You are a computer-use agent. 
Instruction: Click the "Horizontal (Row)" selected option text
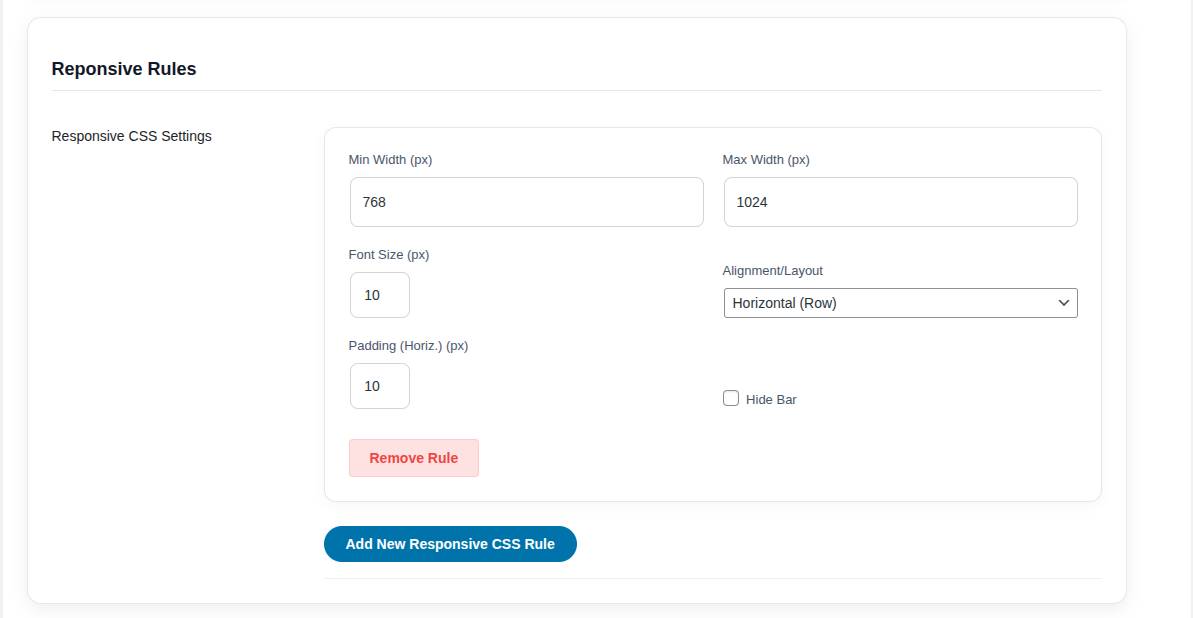[785, 303]
